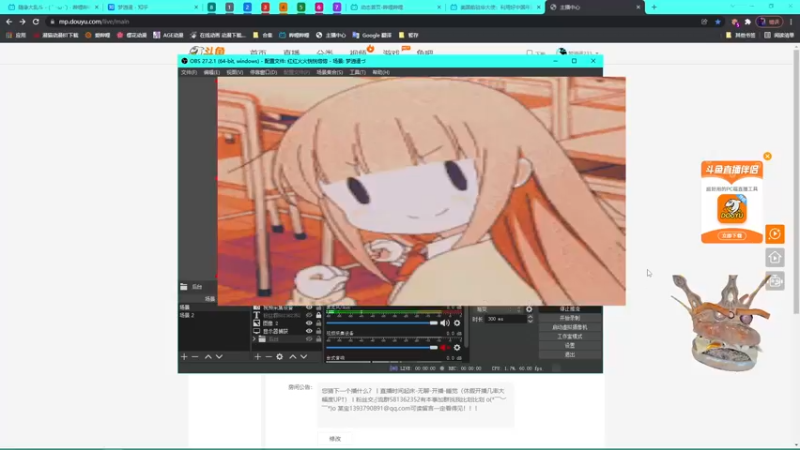The image size is (800, 450).
Task: Close the Douyu companion ad popup
Action: click(767, 156)
